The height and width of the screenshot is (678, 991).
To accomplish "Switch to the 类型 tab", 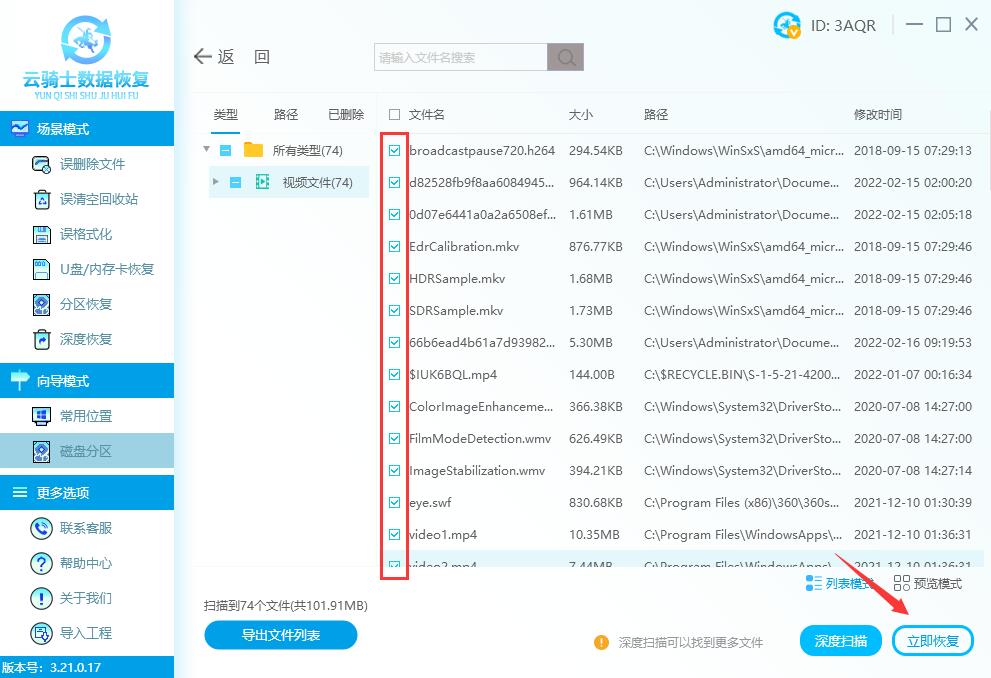I will coord(226,114).
